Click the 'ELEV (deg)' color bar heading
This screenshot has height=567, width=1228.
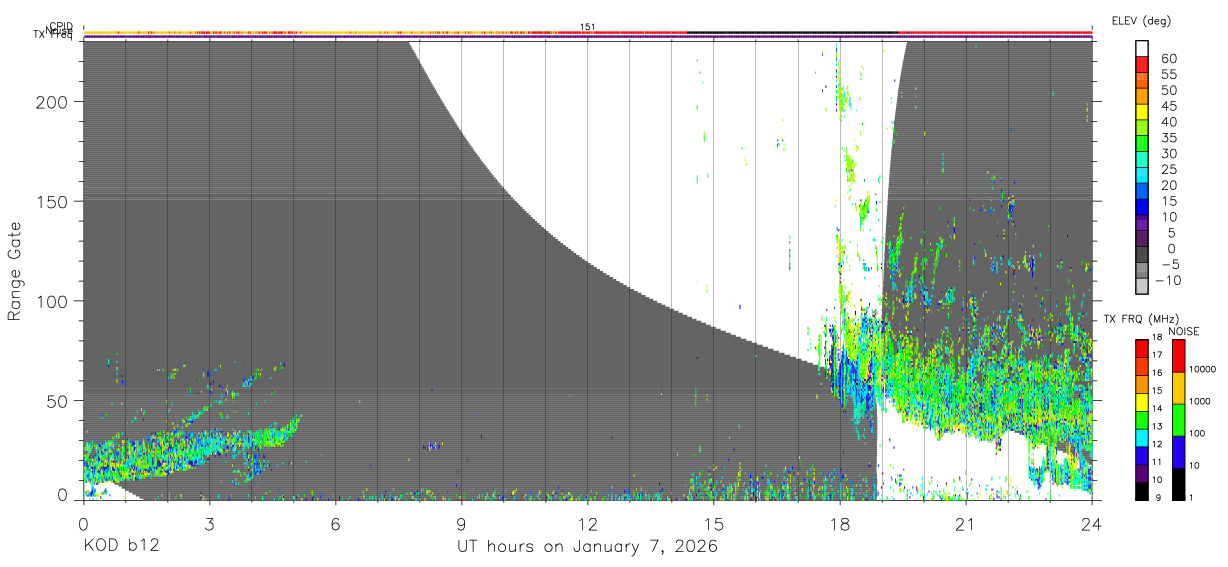click(x=1141, y=21)
